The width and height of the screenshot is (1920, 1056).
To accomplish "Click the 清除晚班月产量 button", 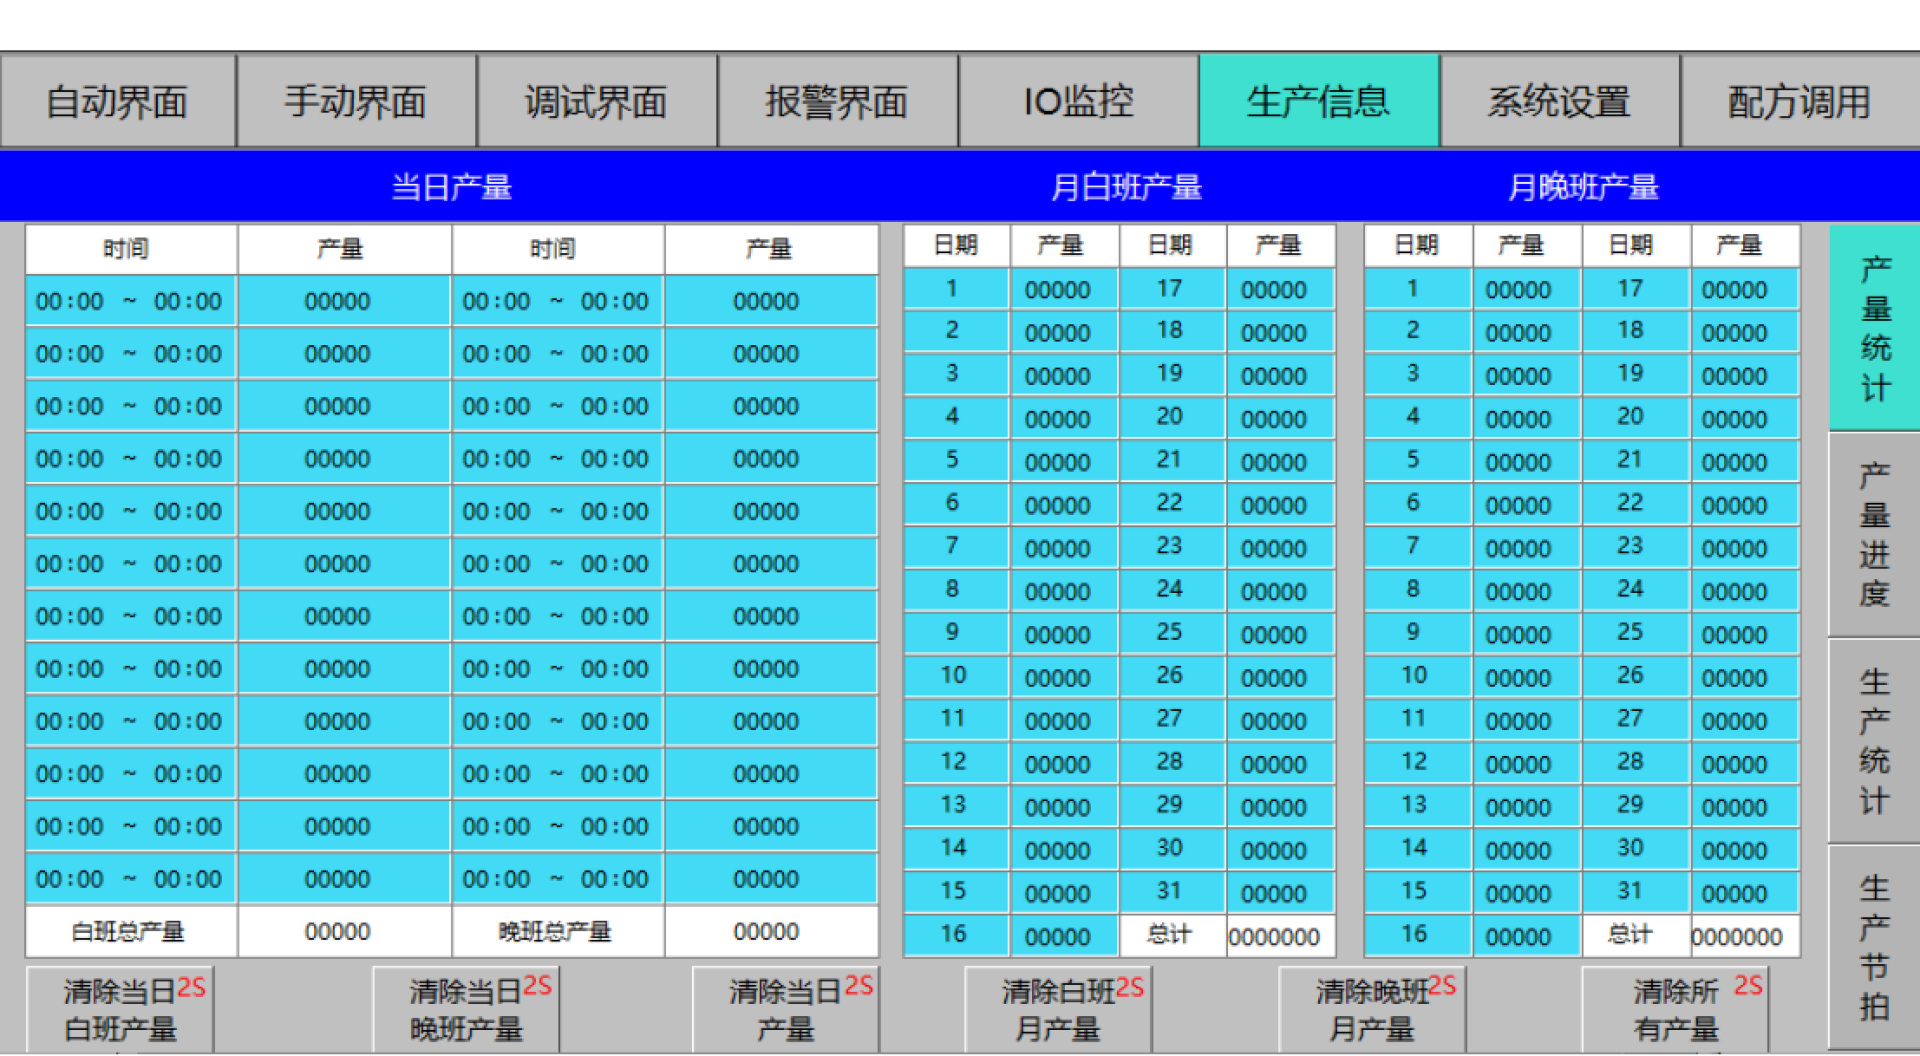I will pos(1372,1009).
